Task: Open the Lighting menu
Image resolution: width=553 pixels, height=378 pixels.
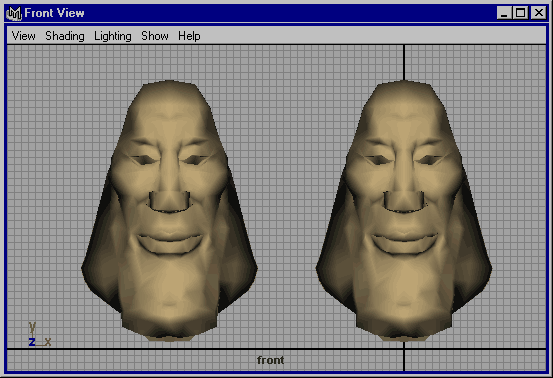Action: pos(113,36)
